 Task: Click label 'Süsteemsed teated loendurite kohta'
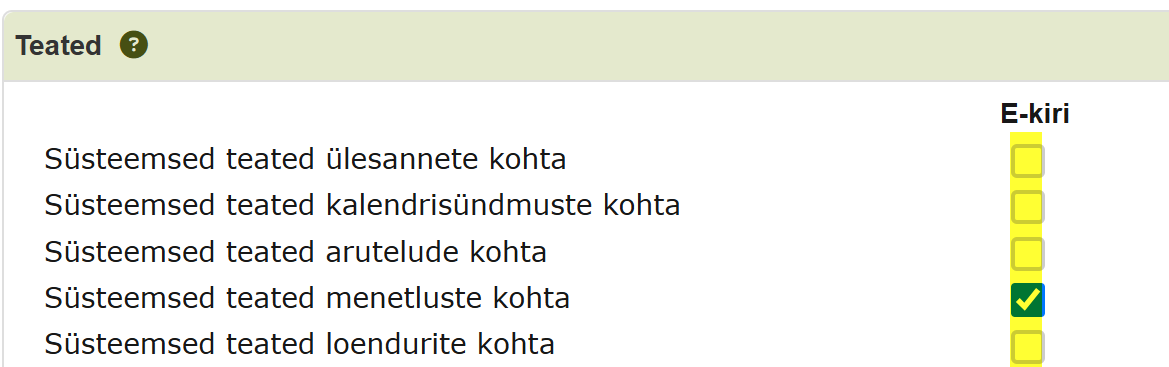[299, 345]
